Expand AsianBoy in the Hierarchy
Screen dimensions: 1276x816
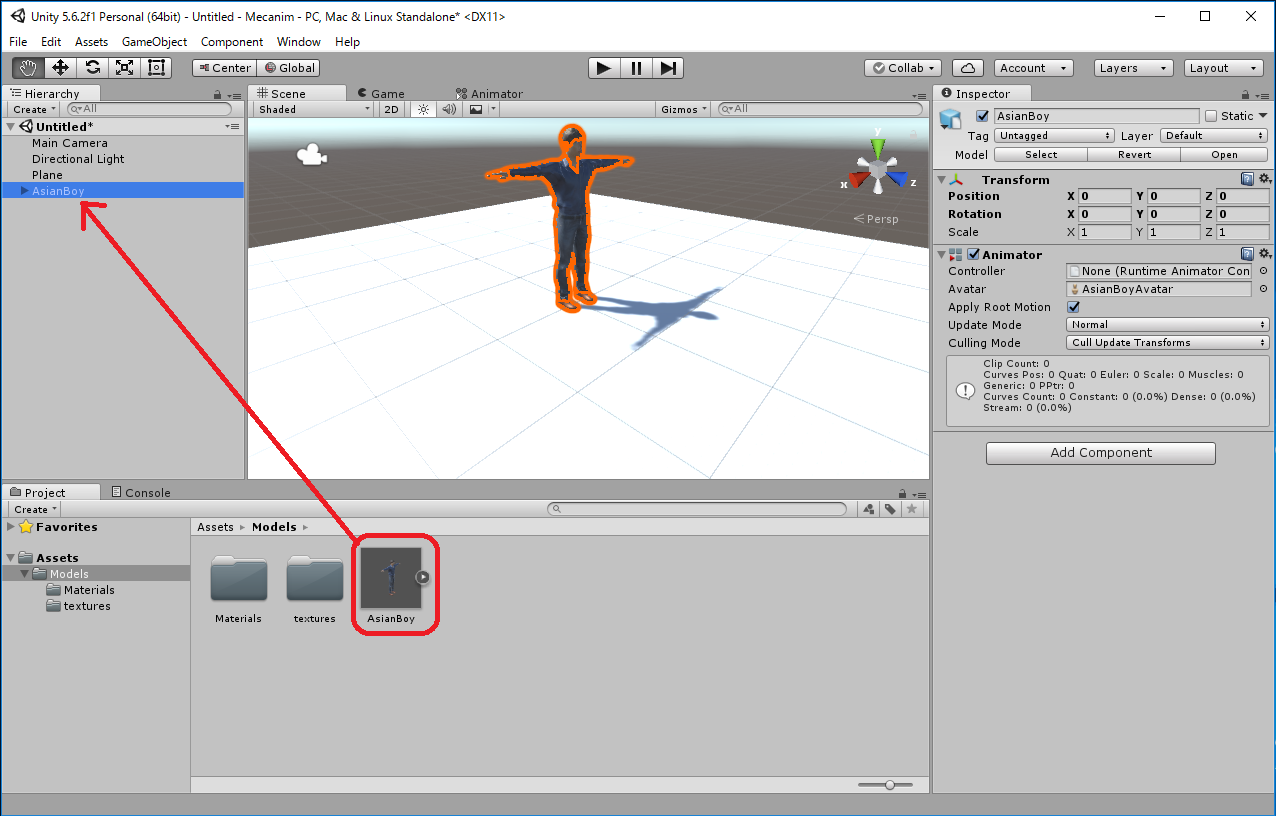point(25,191)
